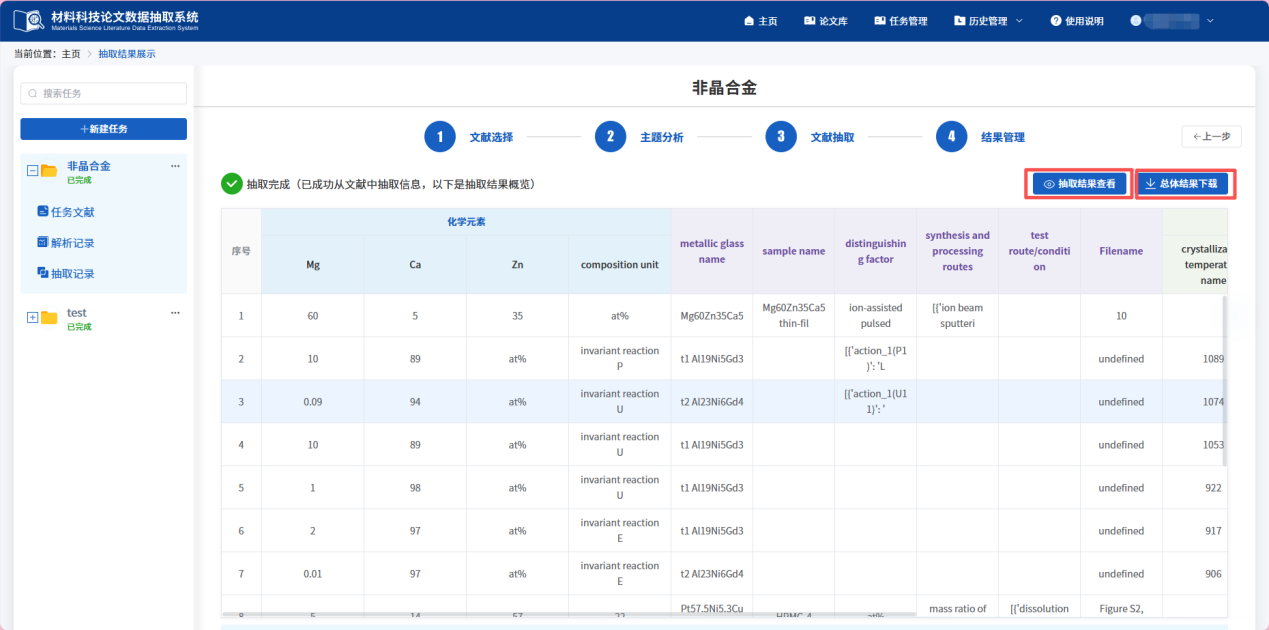Expand the test task tree node

32,318
